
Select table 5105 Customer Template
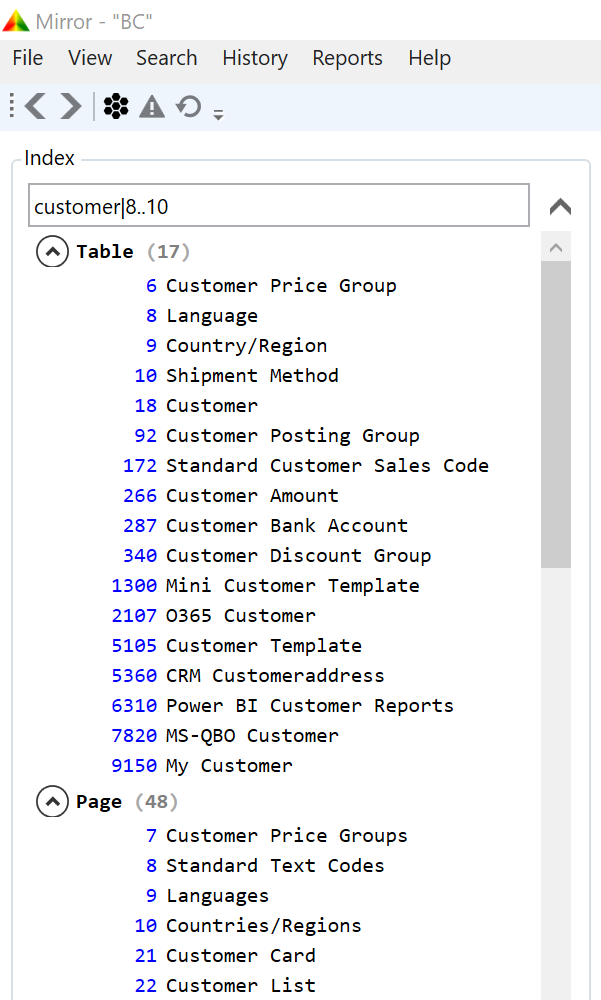point(236,645)
